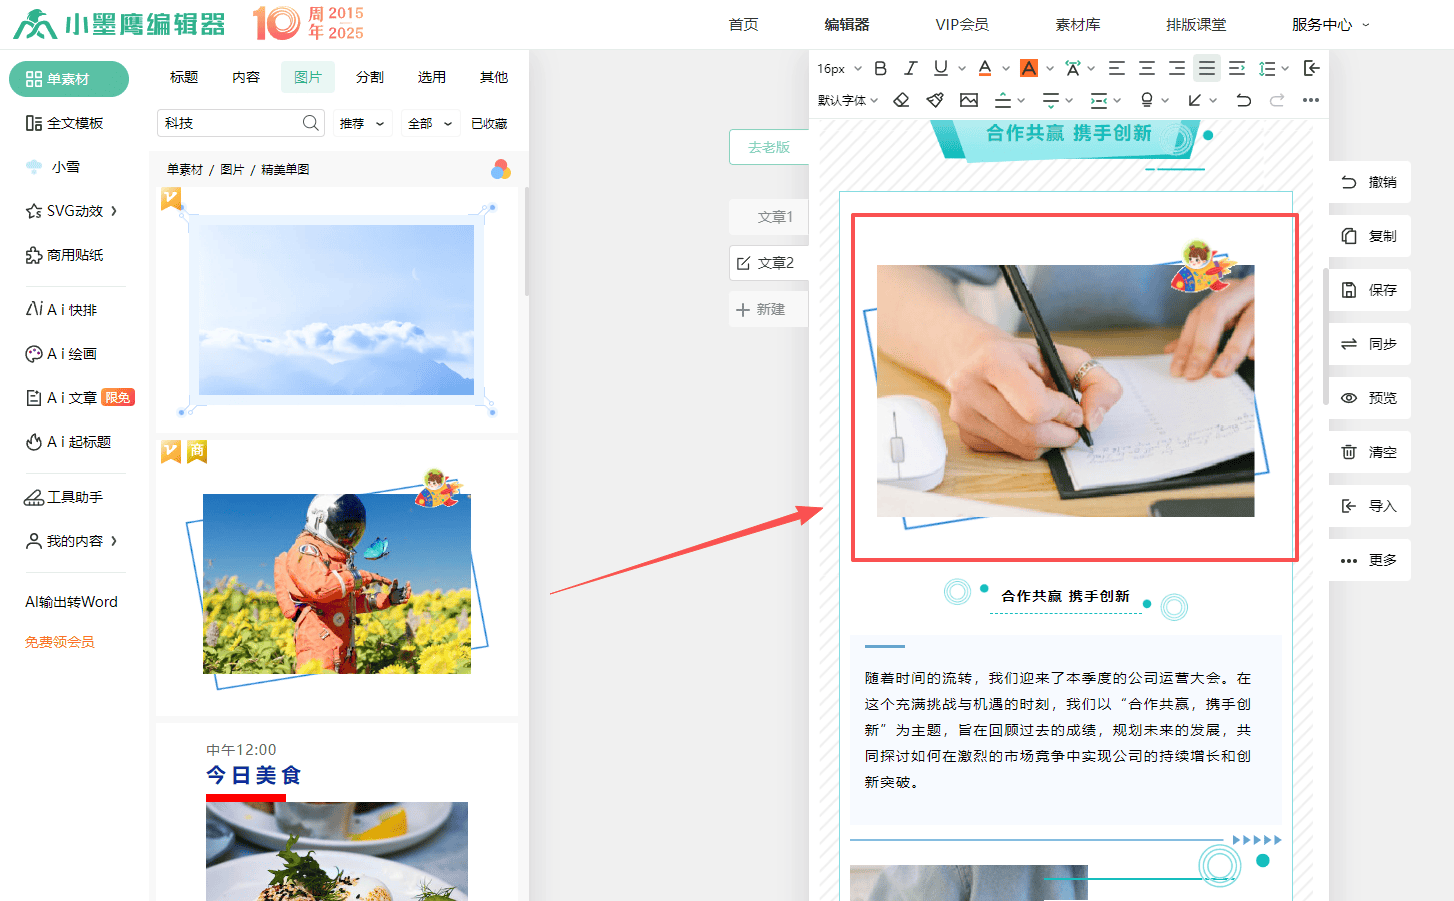
Task: Click the search magnifier icon
Action: [311, 123]
